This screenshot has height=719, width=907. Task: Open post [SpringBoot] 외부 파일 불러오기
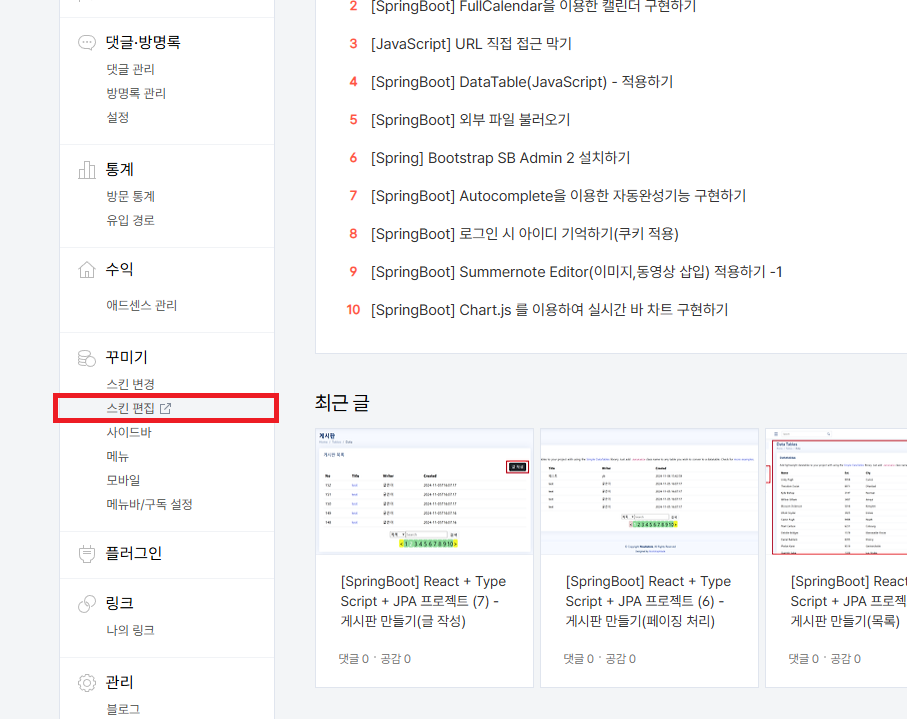tap(470, 120)
